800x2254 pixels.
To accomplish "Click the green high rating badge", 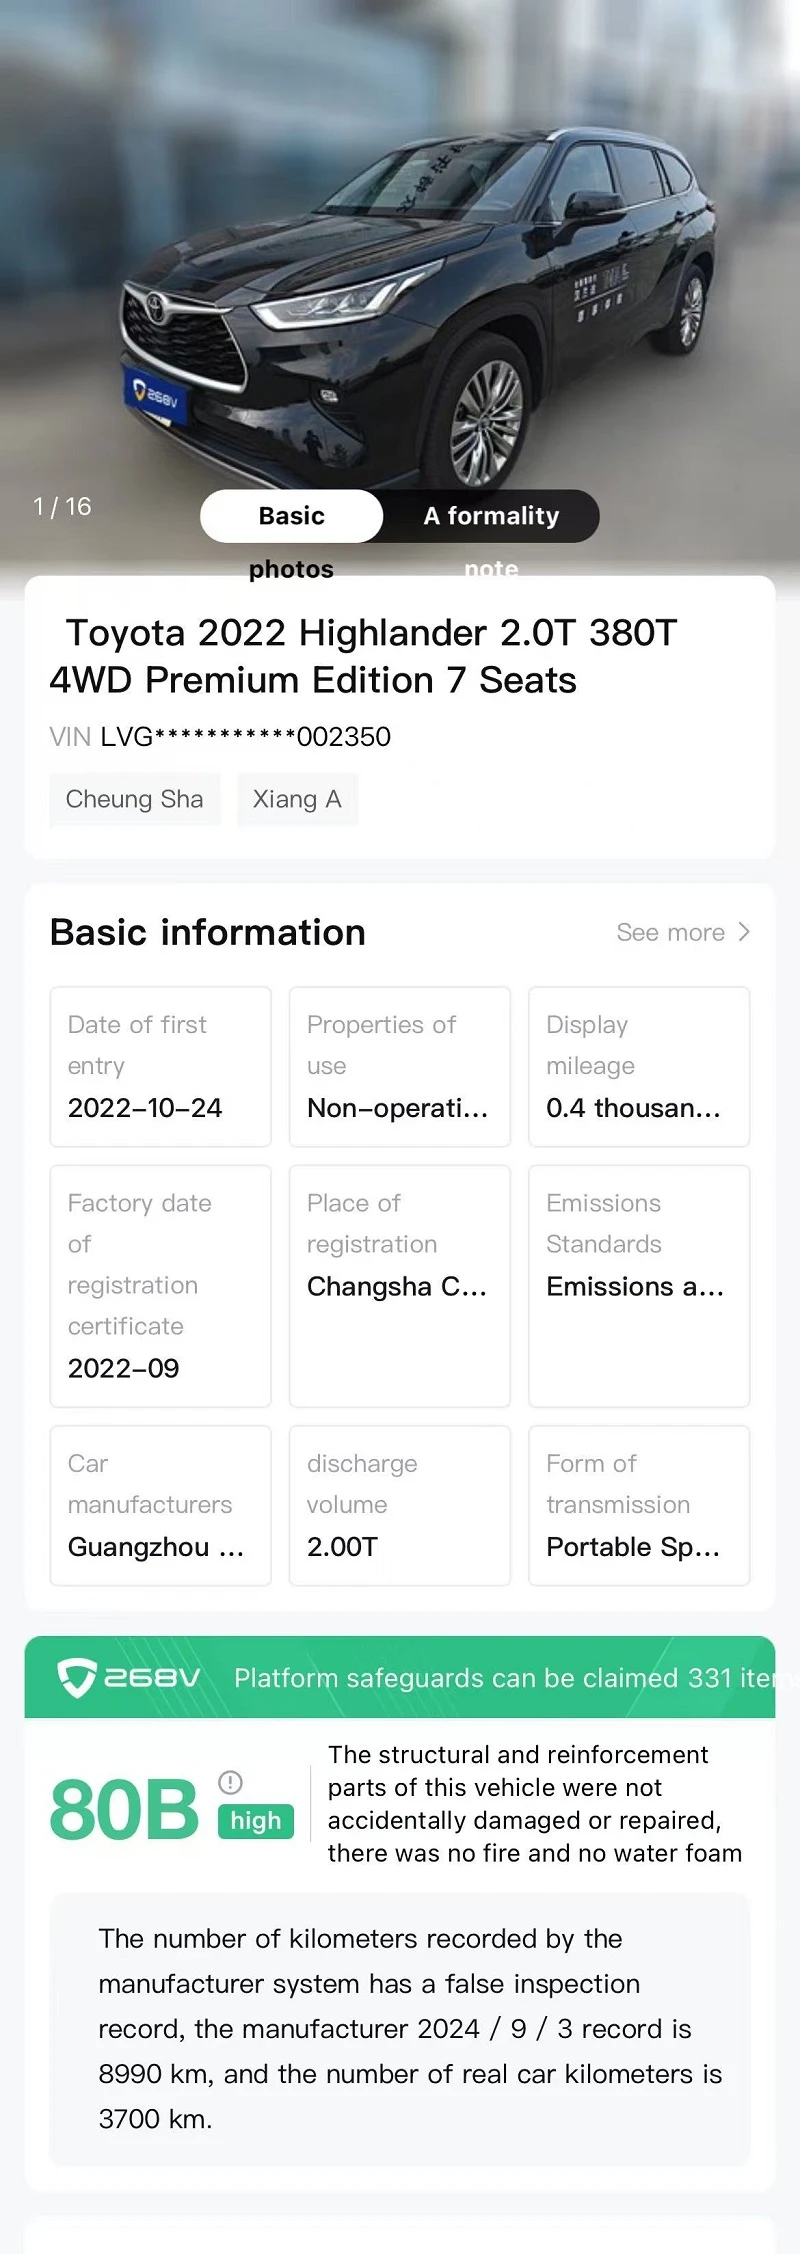I will click(256, 1821).
